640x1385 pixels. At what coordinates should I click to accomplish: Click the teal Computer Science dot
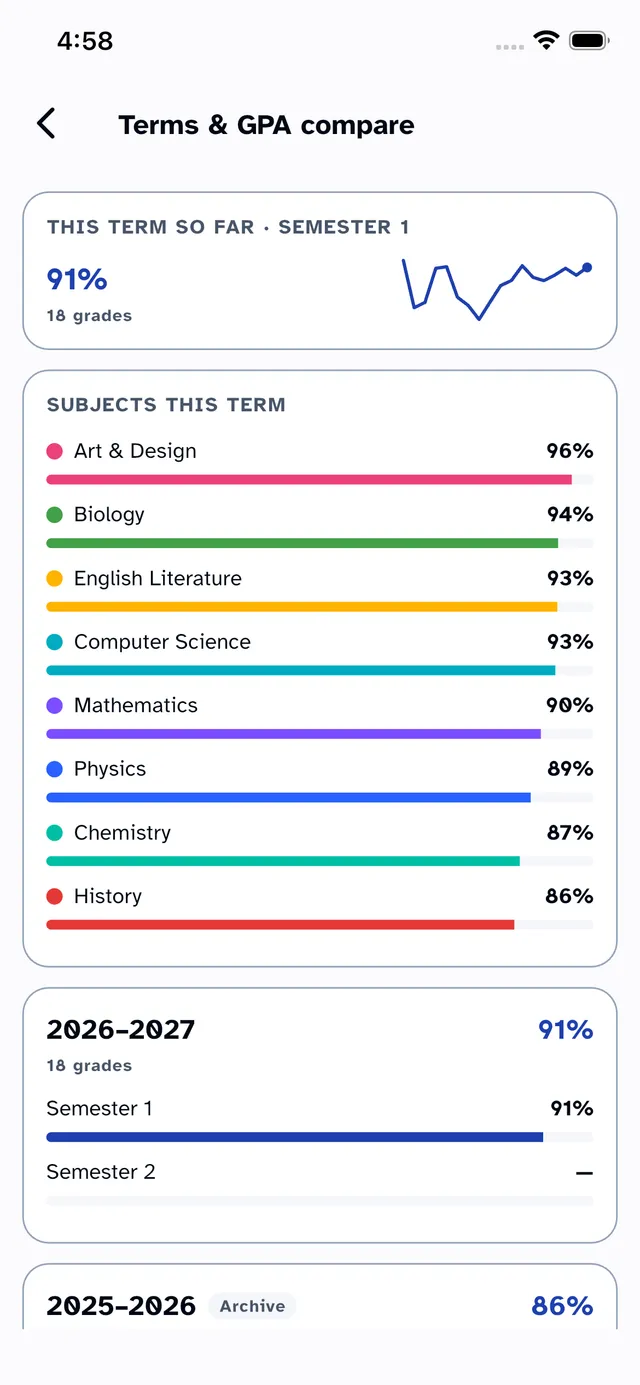pos(55,642)
